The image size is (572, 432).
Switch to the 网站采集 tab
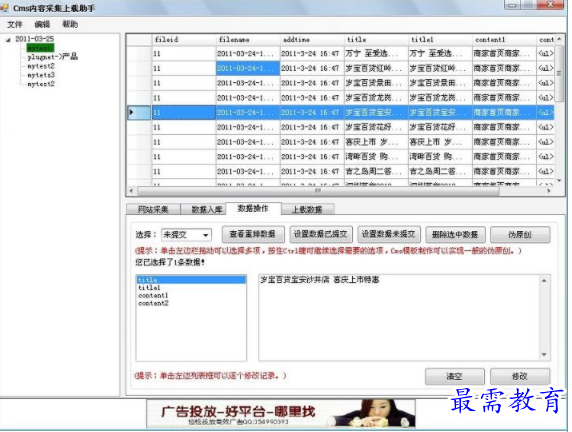click(153, 209)
